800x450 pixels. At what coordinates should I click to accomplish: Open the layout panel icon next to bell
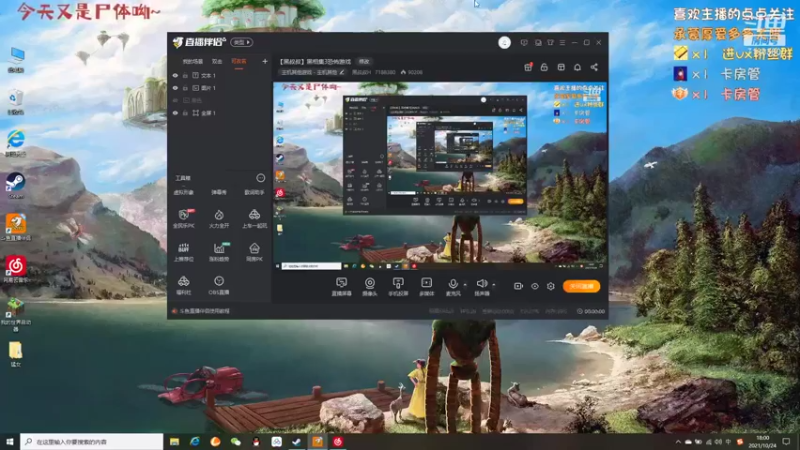[x=561, y=67]
